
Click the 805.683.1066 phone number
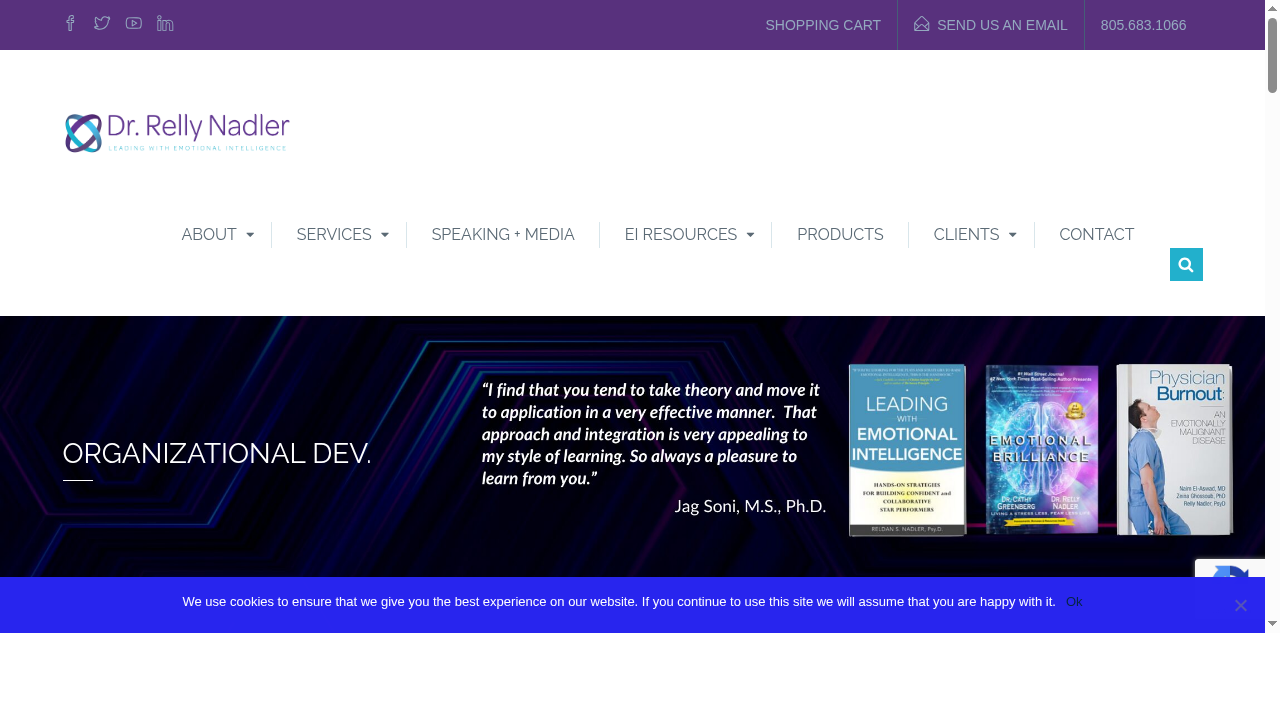coord(1143,25)
